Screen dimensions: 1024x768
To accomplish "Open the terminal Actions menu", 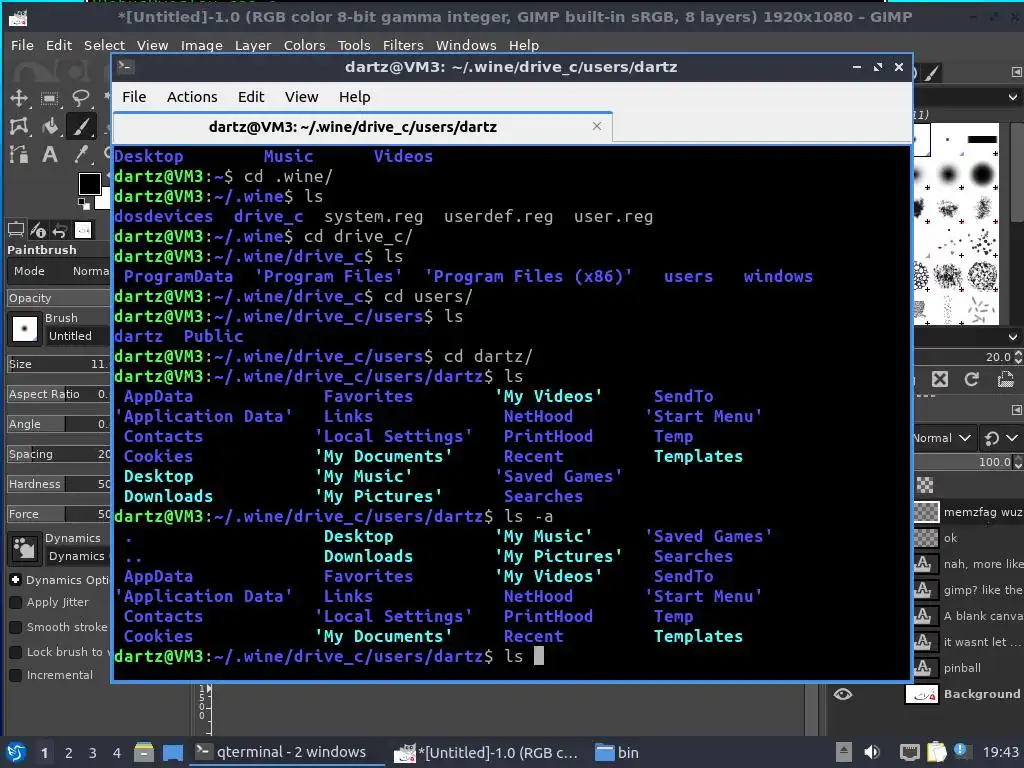I will tap(192, 97).
